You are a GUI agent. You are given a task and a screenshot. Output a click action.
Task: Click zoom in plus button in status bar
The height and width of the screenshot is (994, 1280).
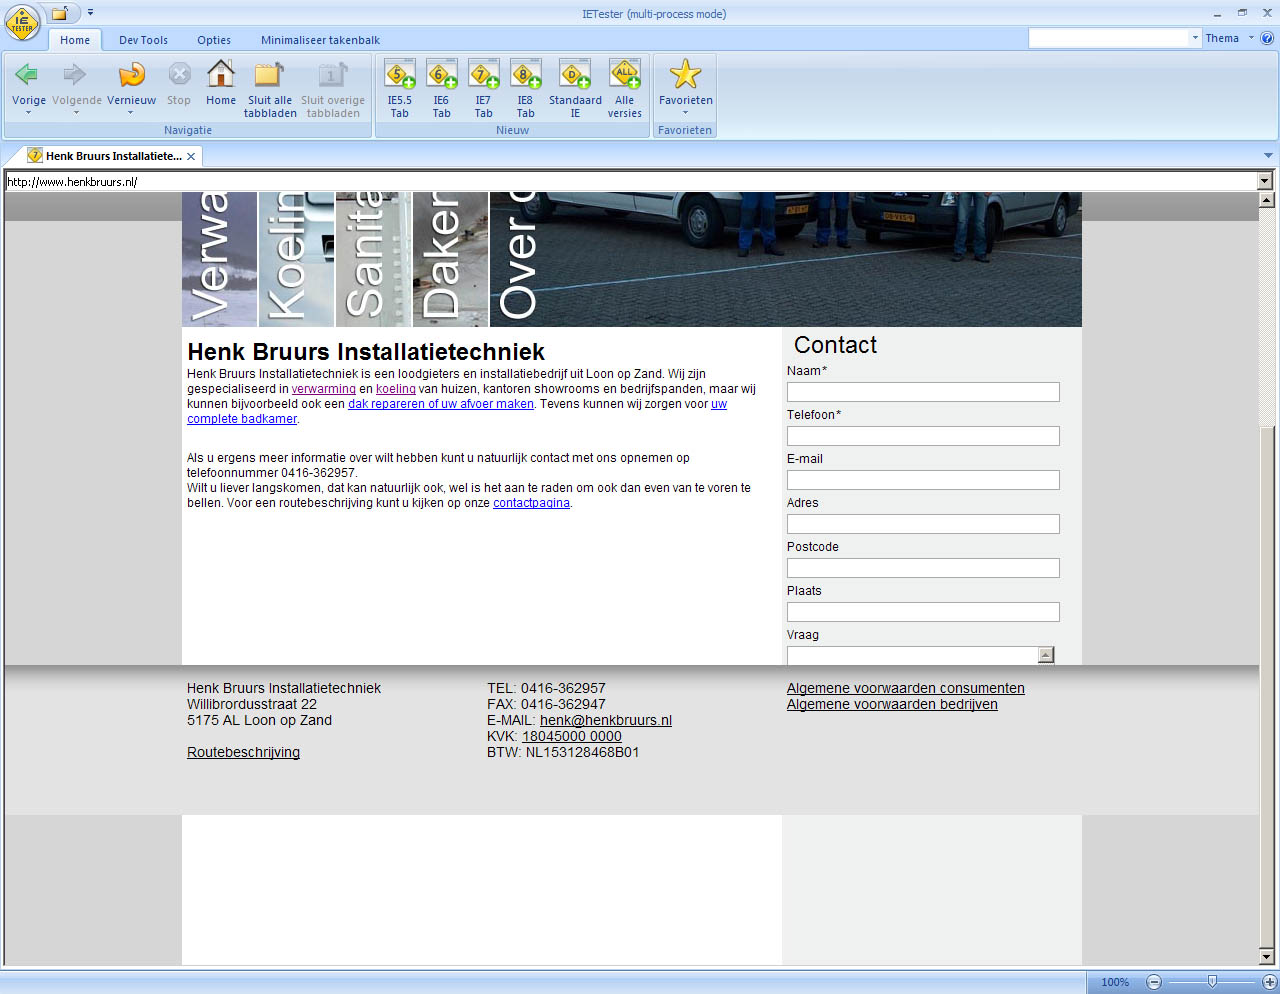pos(1270,982)
